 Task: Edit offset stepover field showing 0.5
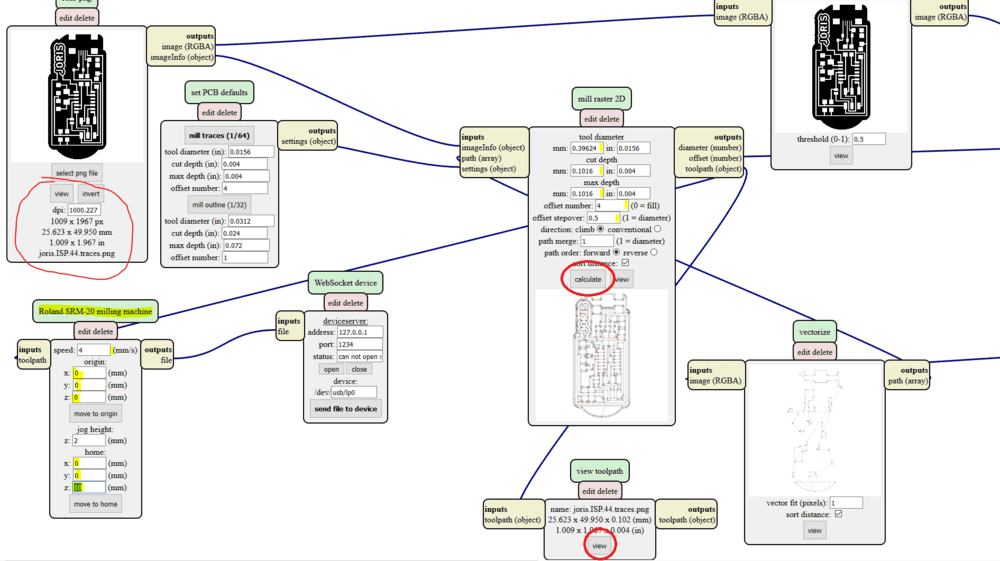[603, 217]
